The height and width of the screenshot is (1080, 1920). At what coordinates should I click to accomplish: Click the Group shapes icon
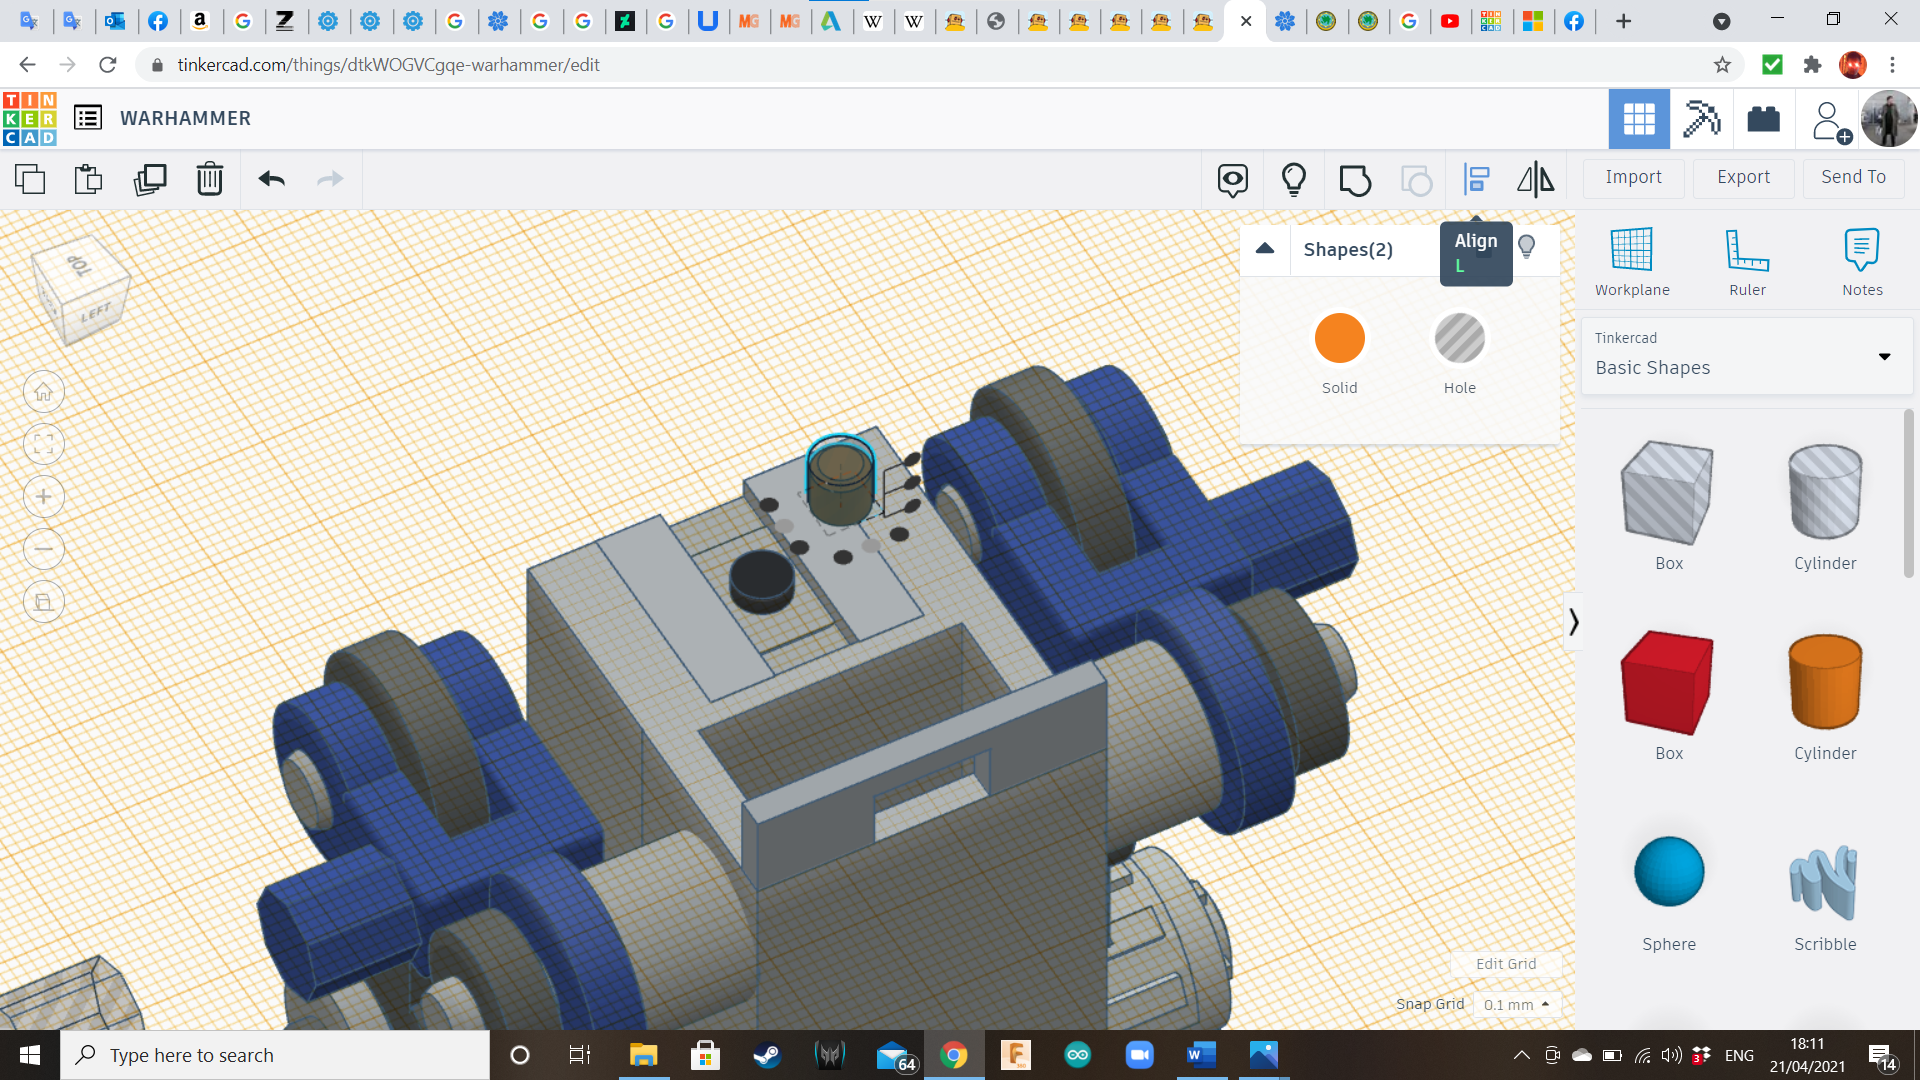coord(1355,180)
